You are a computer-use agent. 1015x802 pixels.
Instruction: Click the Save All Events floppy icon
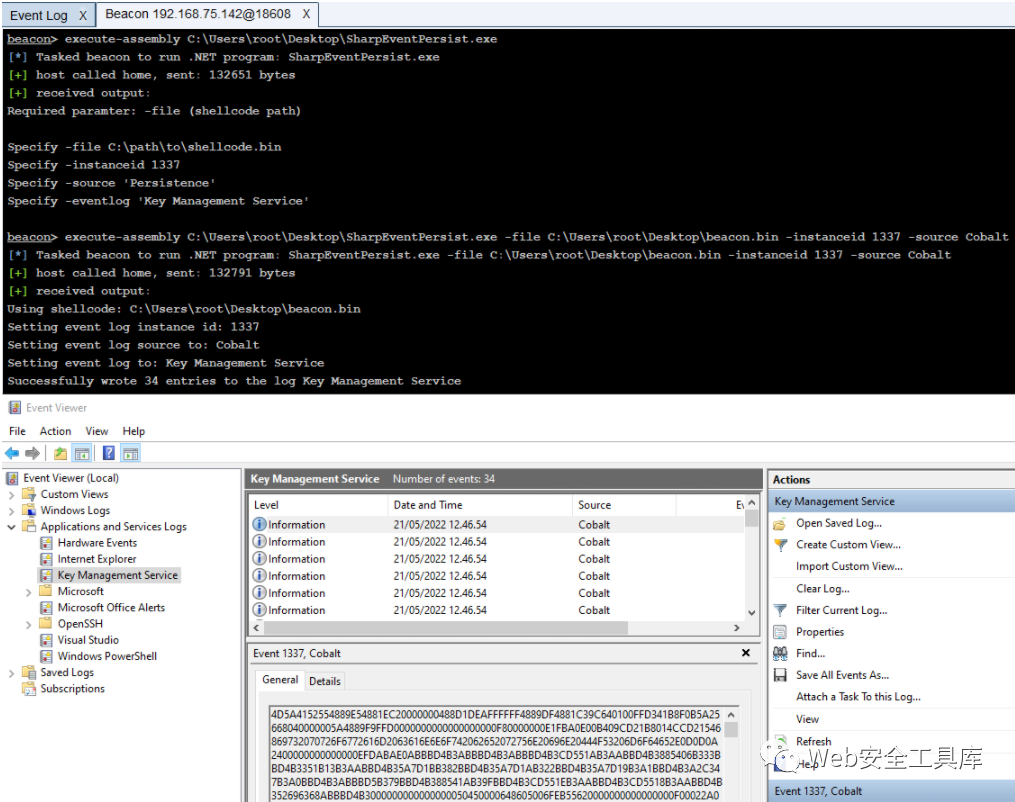[780, 675]
